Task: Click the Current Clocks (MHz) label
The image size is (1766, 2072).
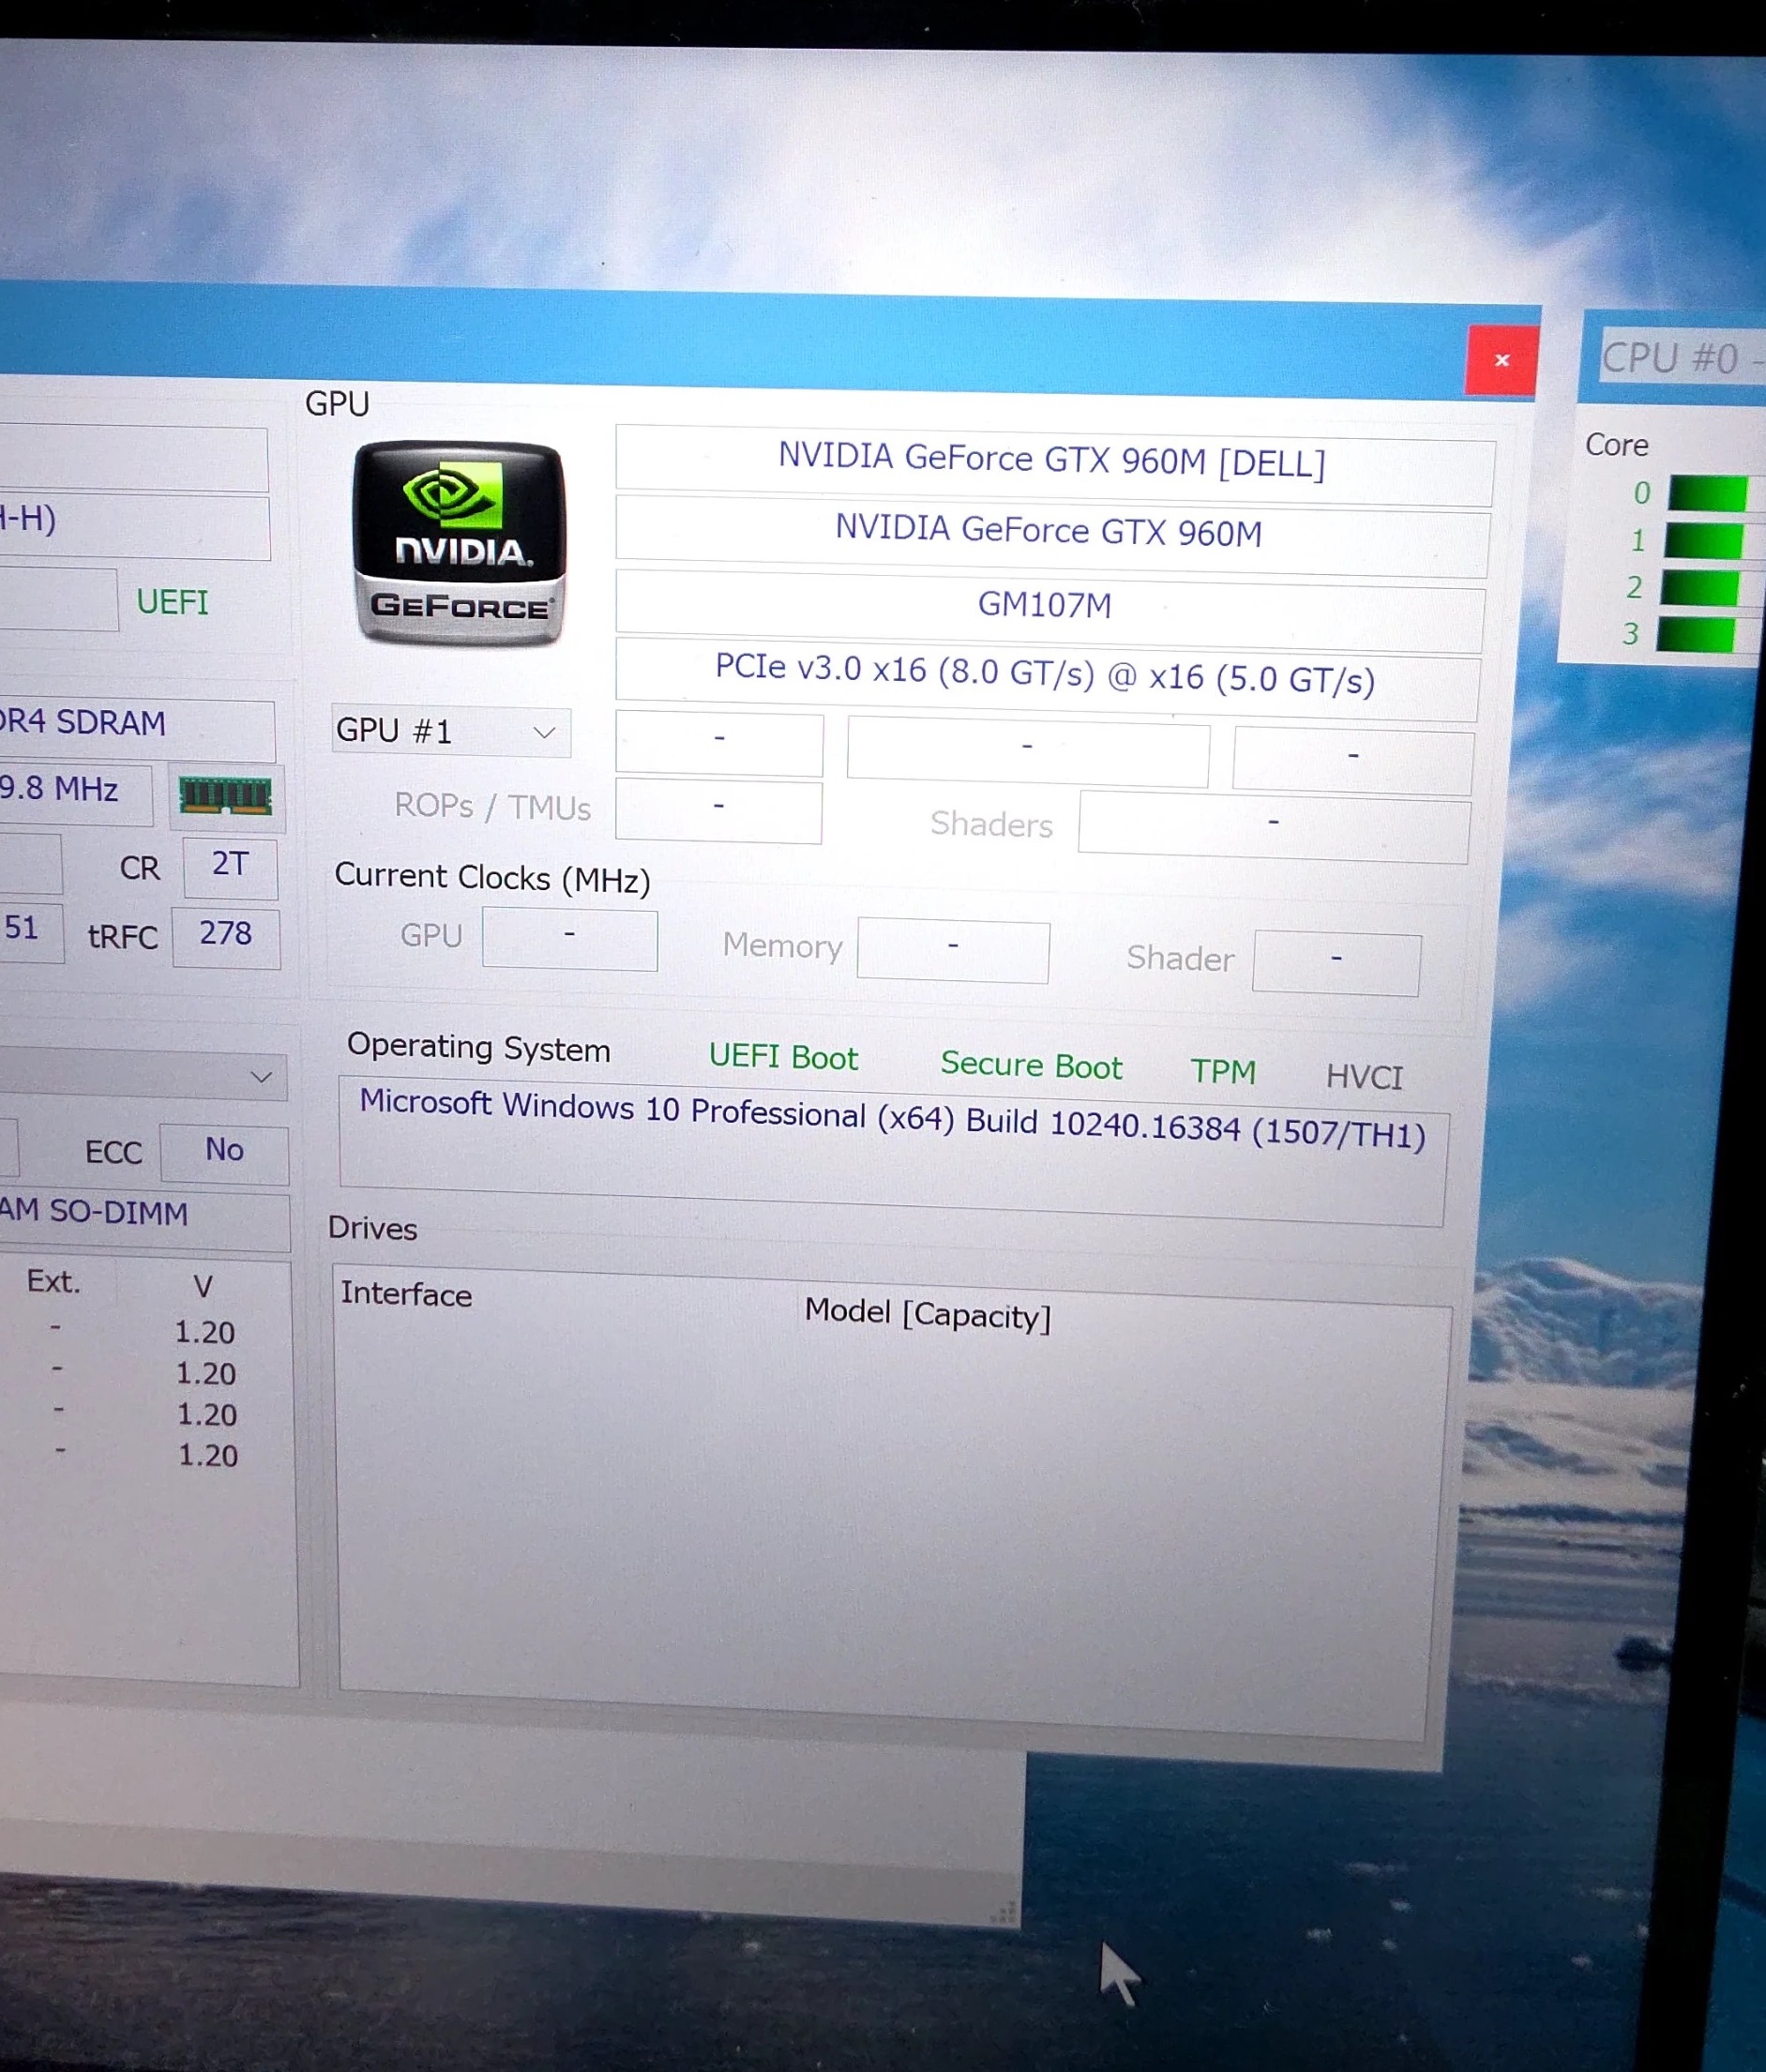Action: (x=492, y=878)
